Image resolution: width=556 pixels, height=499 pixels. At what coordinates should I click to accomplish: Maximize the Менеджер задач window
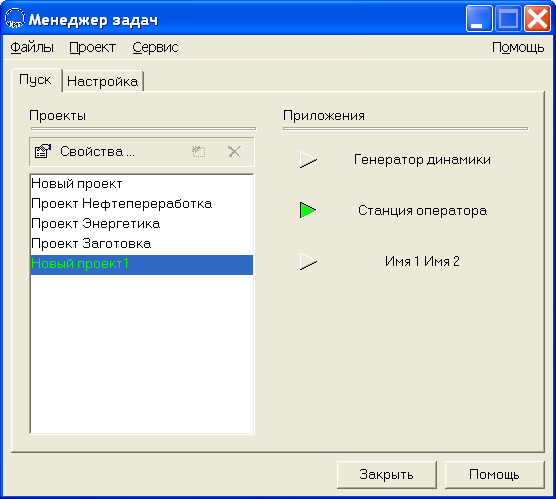coord(508,18)
